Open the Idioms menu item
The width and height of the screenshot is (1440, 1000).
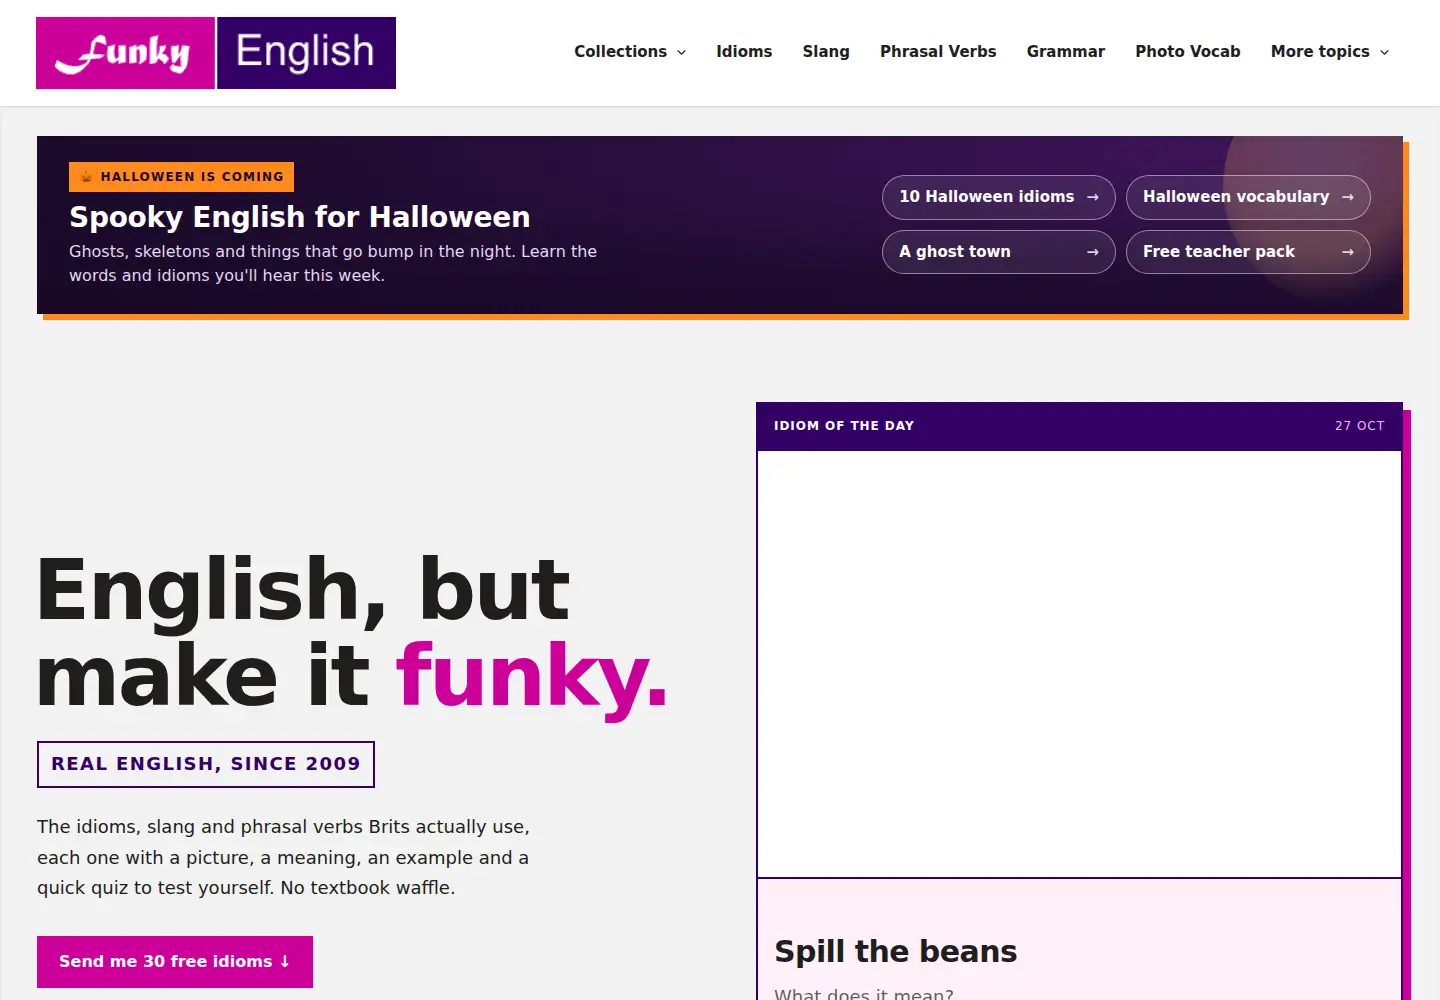coord(744,52)
